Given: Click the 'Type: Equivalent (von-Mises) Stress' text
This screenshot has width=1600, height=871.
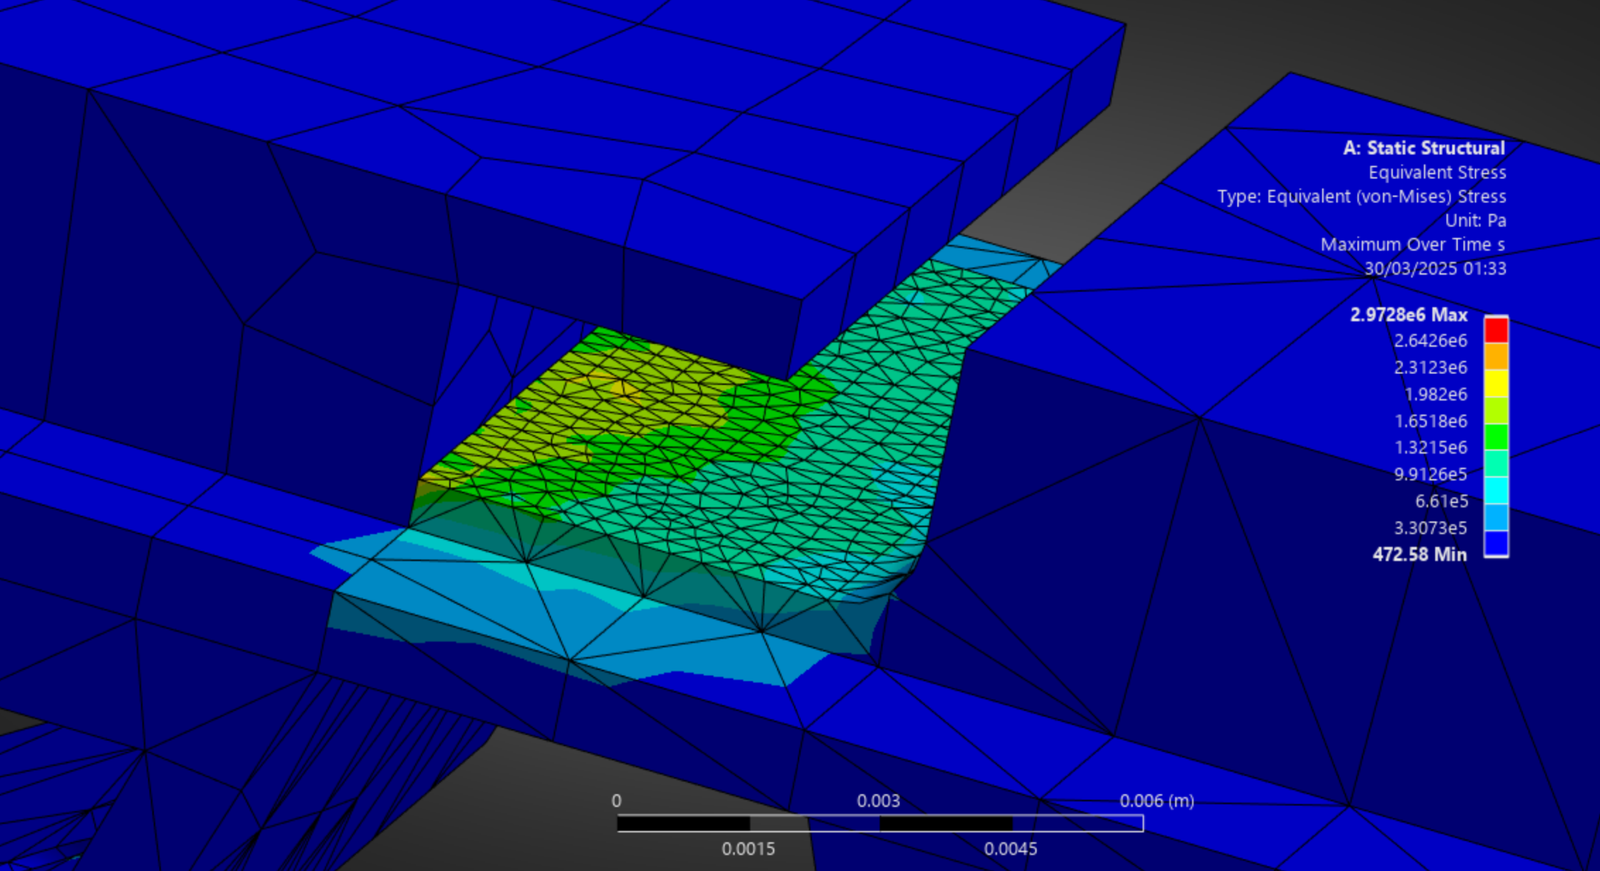Looking at the screenshot, I should pos(1361,196).
